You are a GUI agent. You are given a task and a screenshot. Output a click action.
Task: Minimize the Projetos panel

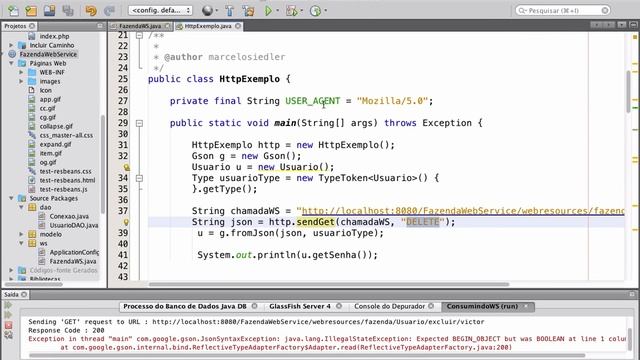tap(100, 26)
